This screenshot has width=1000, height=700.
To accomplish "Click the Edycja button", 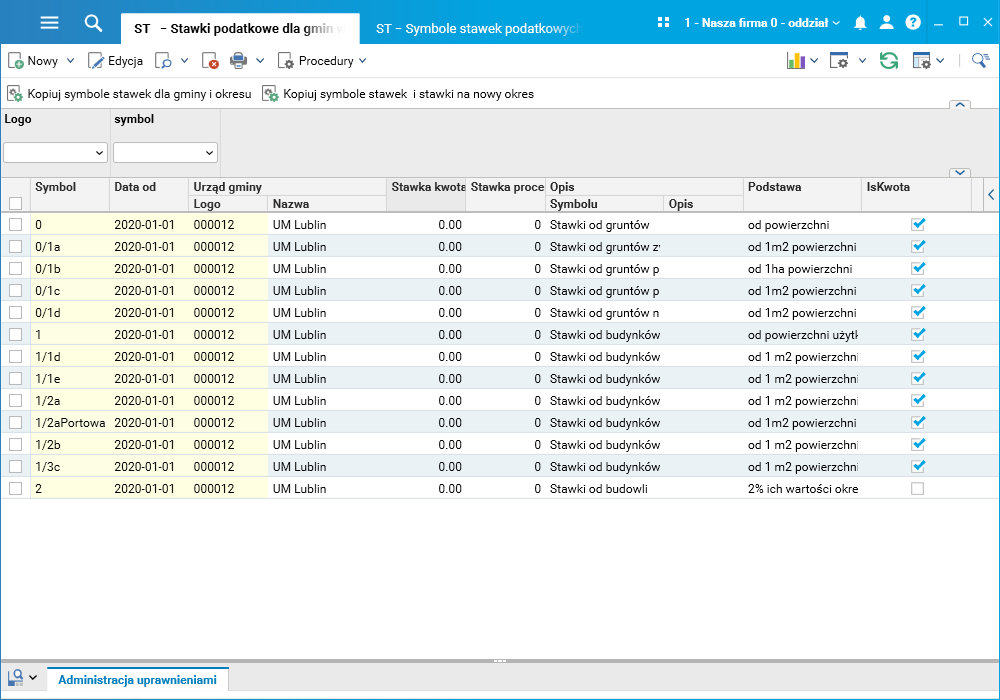I will tap(116, 61).
